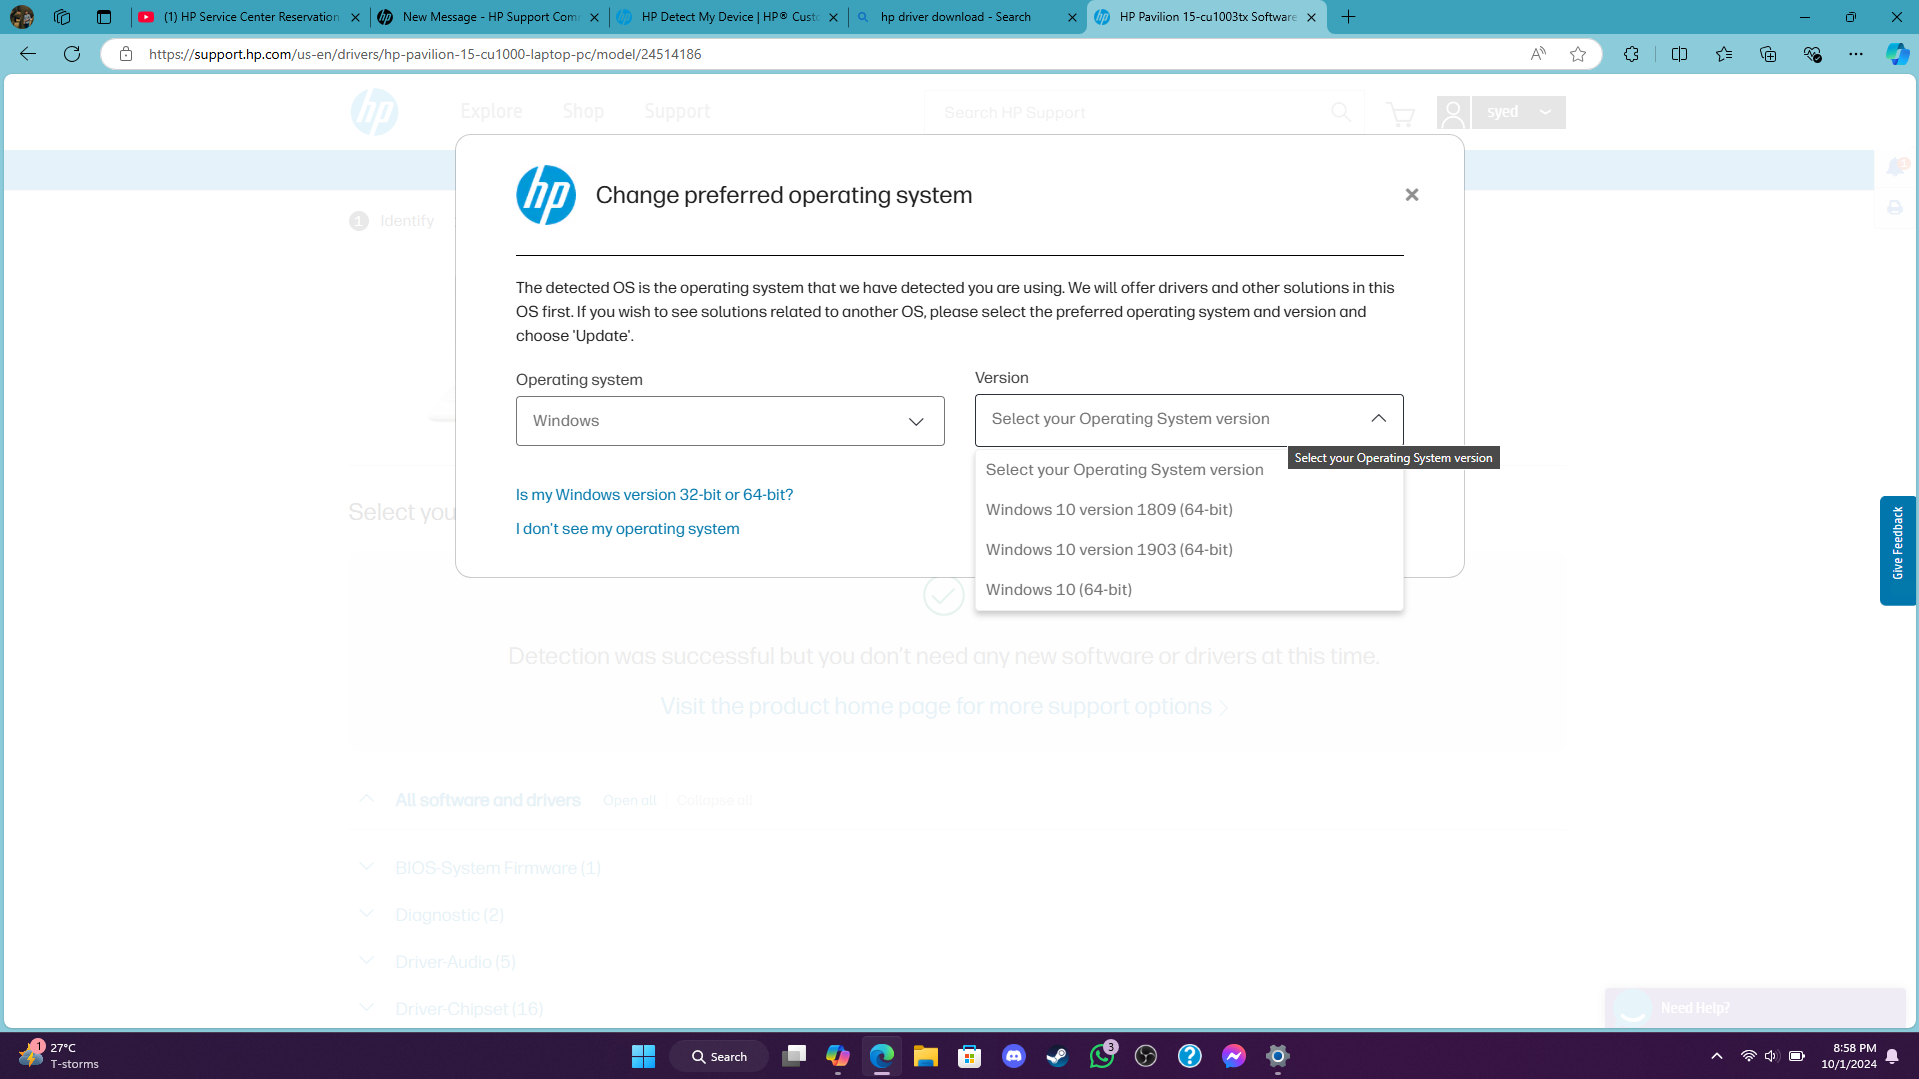1919x1079 pixels.
Task: Open the Operating system dropdown showing Windows
Action: [730, 421]
